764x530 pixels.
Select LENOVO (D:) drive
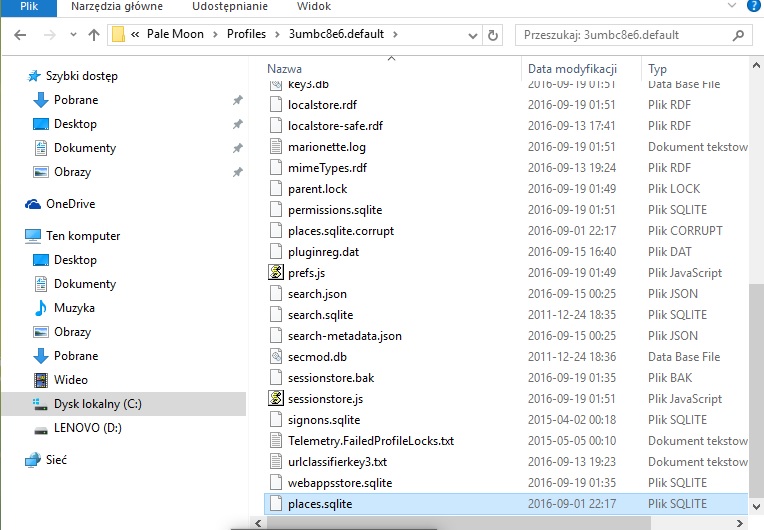click(x=88, y=428)
